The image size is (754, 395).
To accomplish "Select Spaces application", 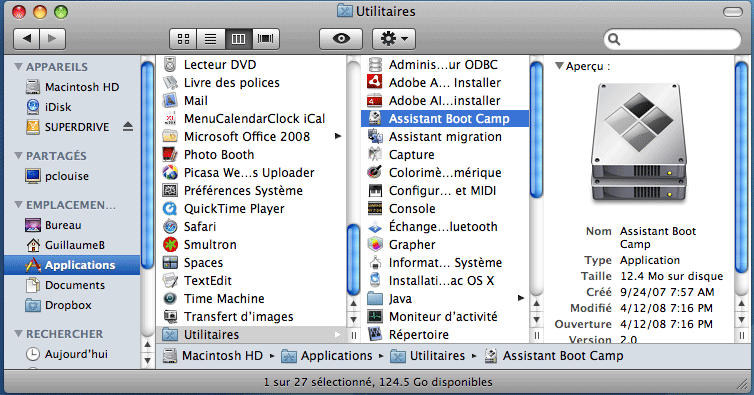I will coord(251,262).
